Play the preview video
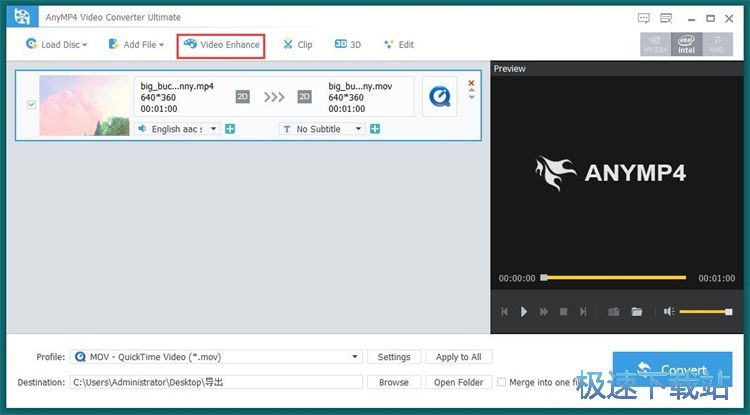The height and width of the screenshot is (415, 750). [x=524, y=312]
